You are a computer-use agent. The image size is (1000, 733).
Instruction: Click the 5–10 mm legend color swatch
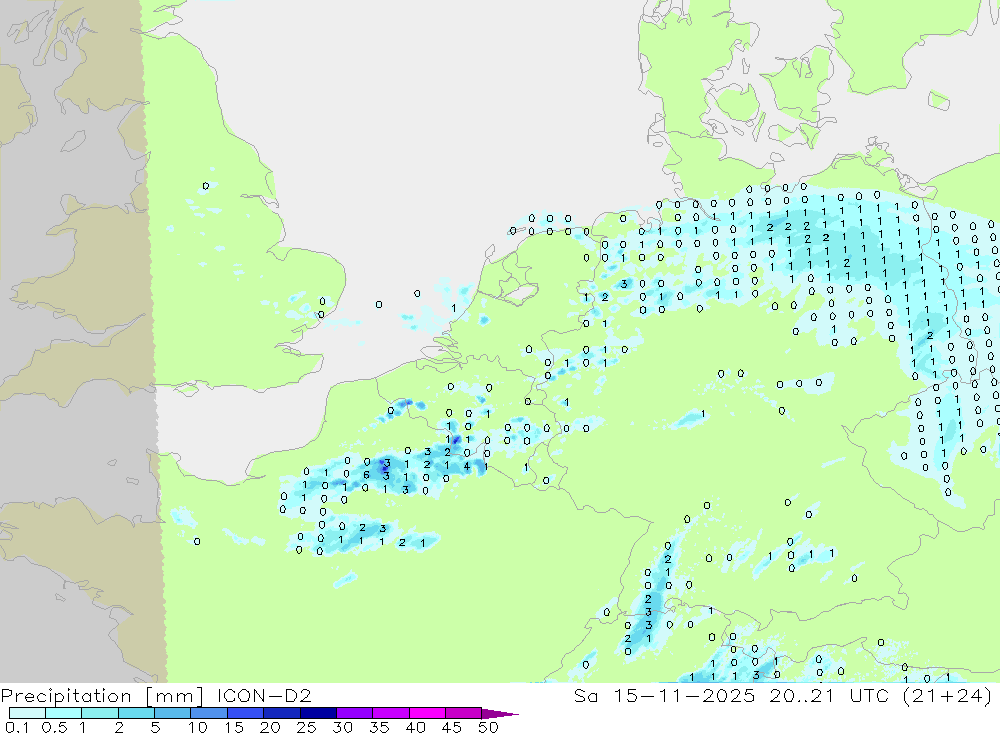[x=173, y=713]
